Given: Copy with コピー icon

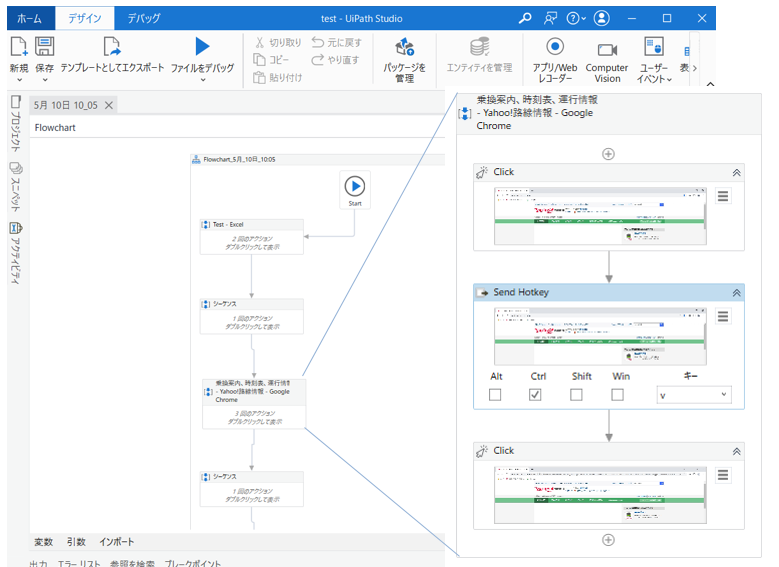Looking at the screenshot, I should click(x=259, y=60).
